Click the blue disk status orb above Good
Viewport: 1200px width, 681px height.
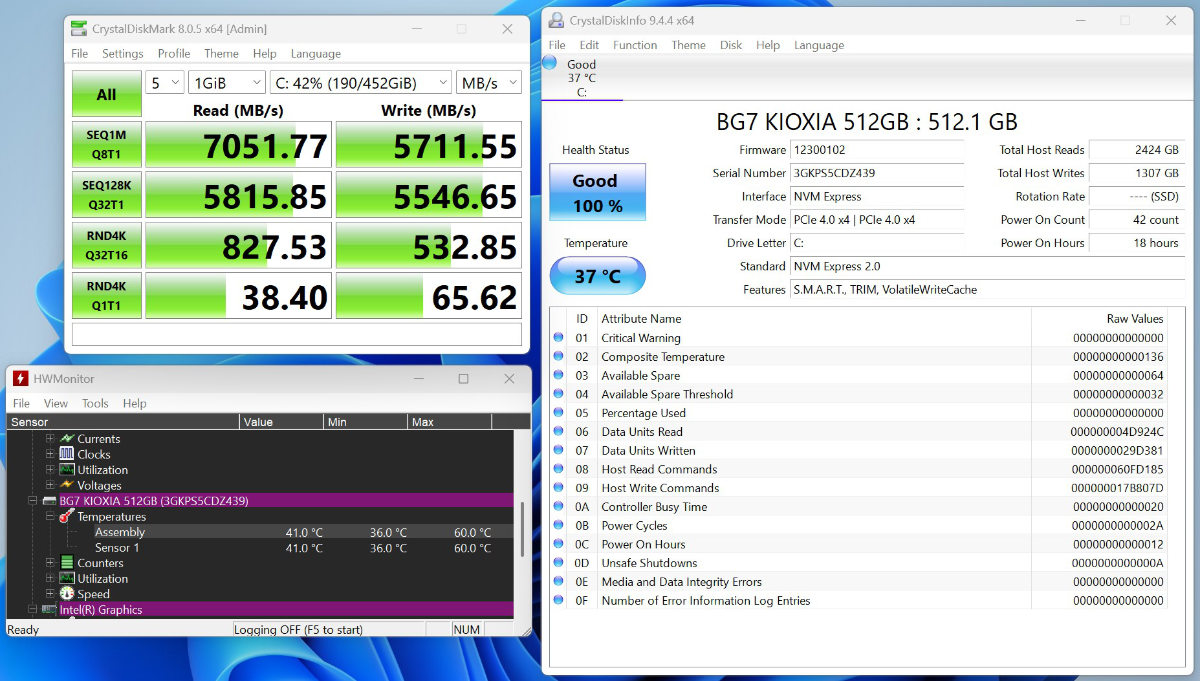tap(549, 63)
